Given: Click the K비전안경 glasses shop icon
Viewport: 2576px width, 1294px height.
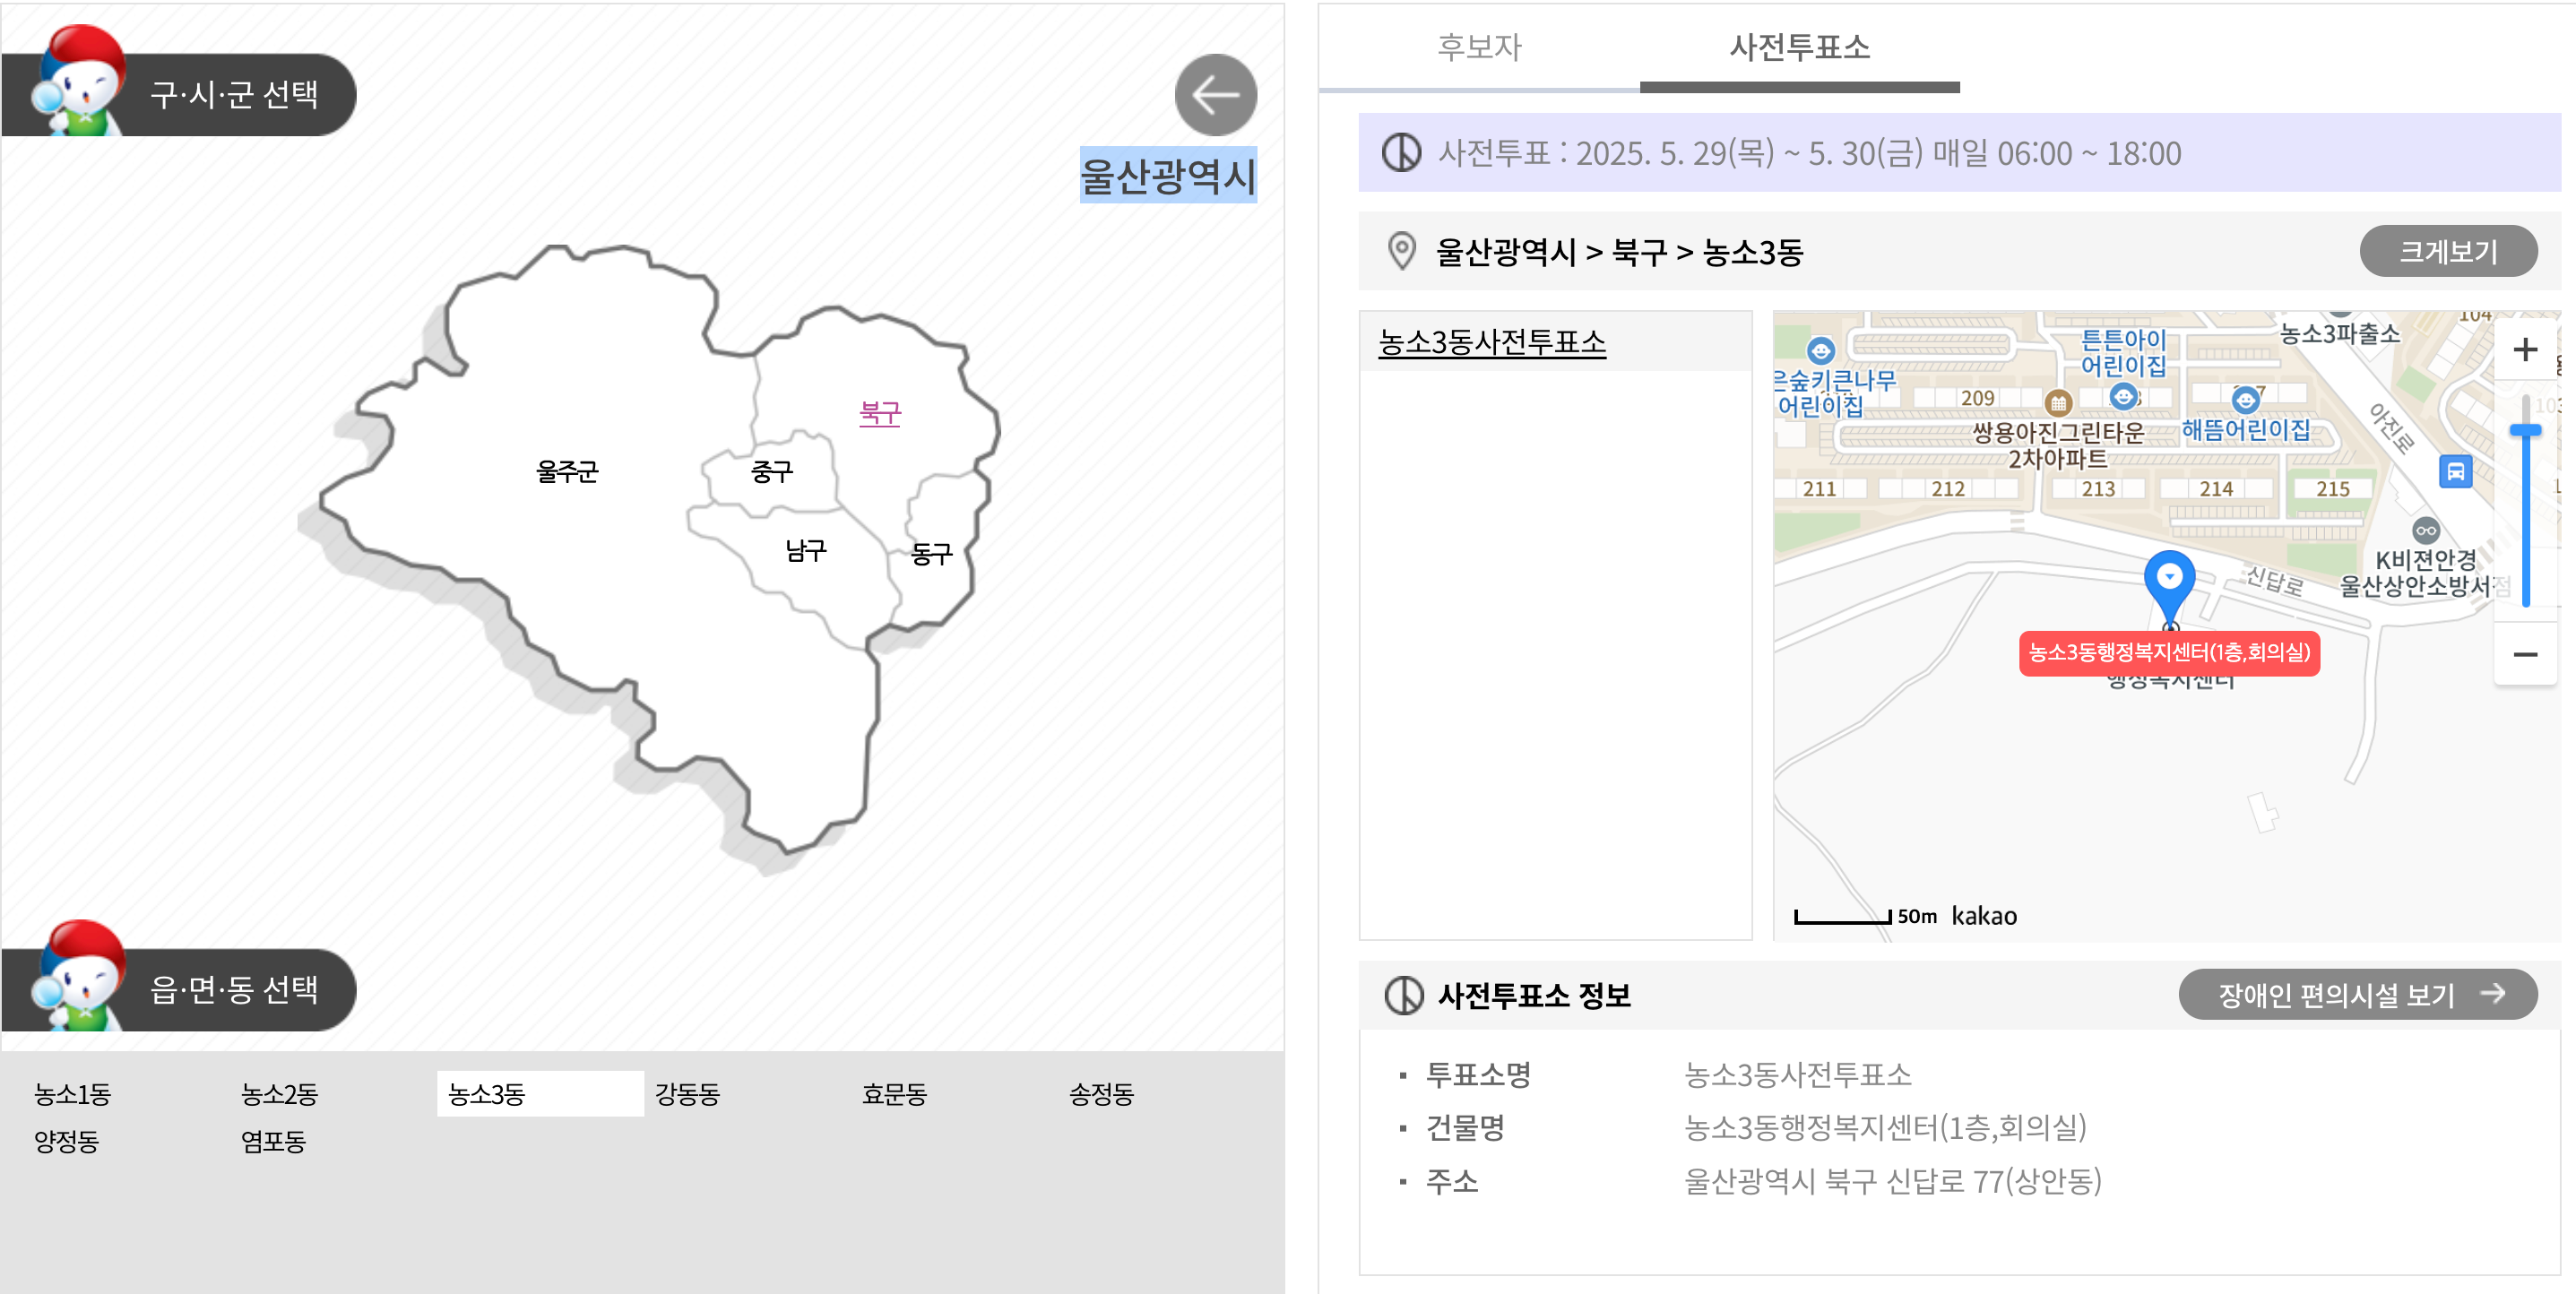Looking at the screenshot, I should (2425, 531).
